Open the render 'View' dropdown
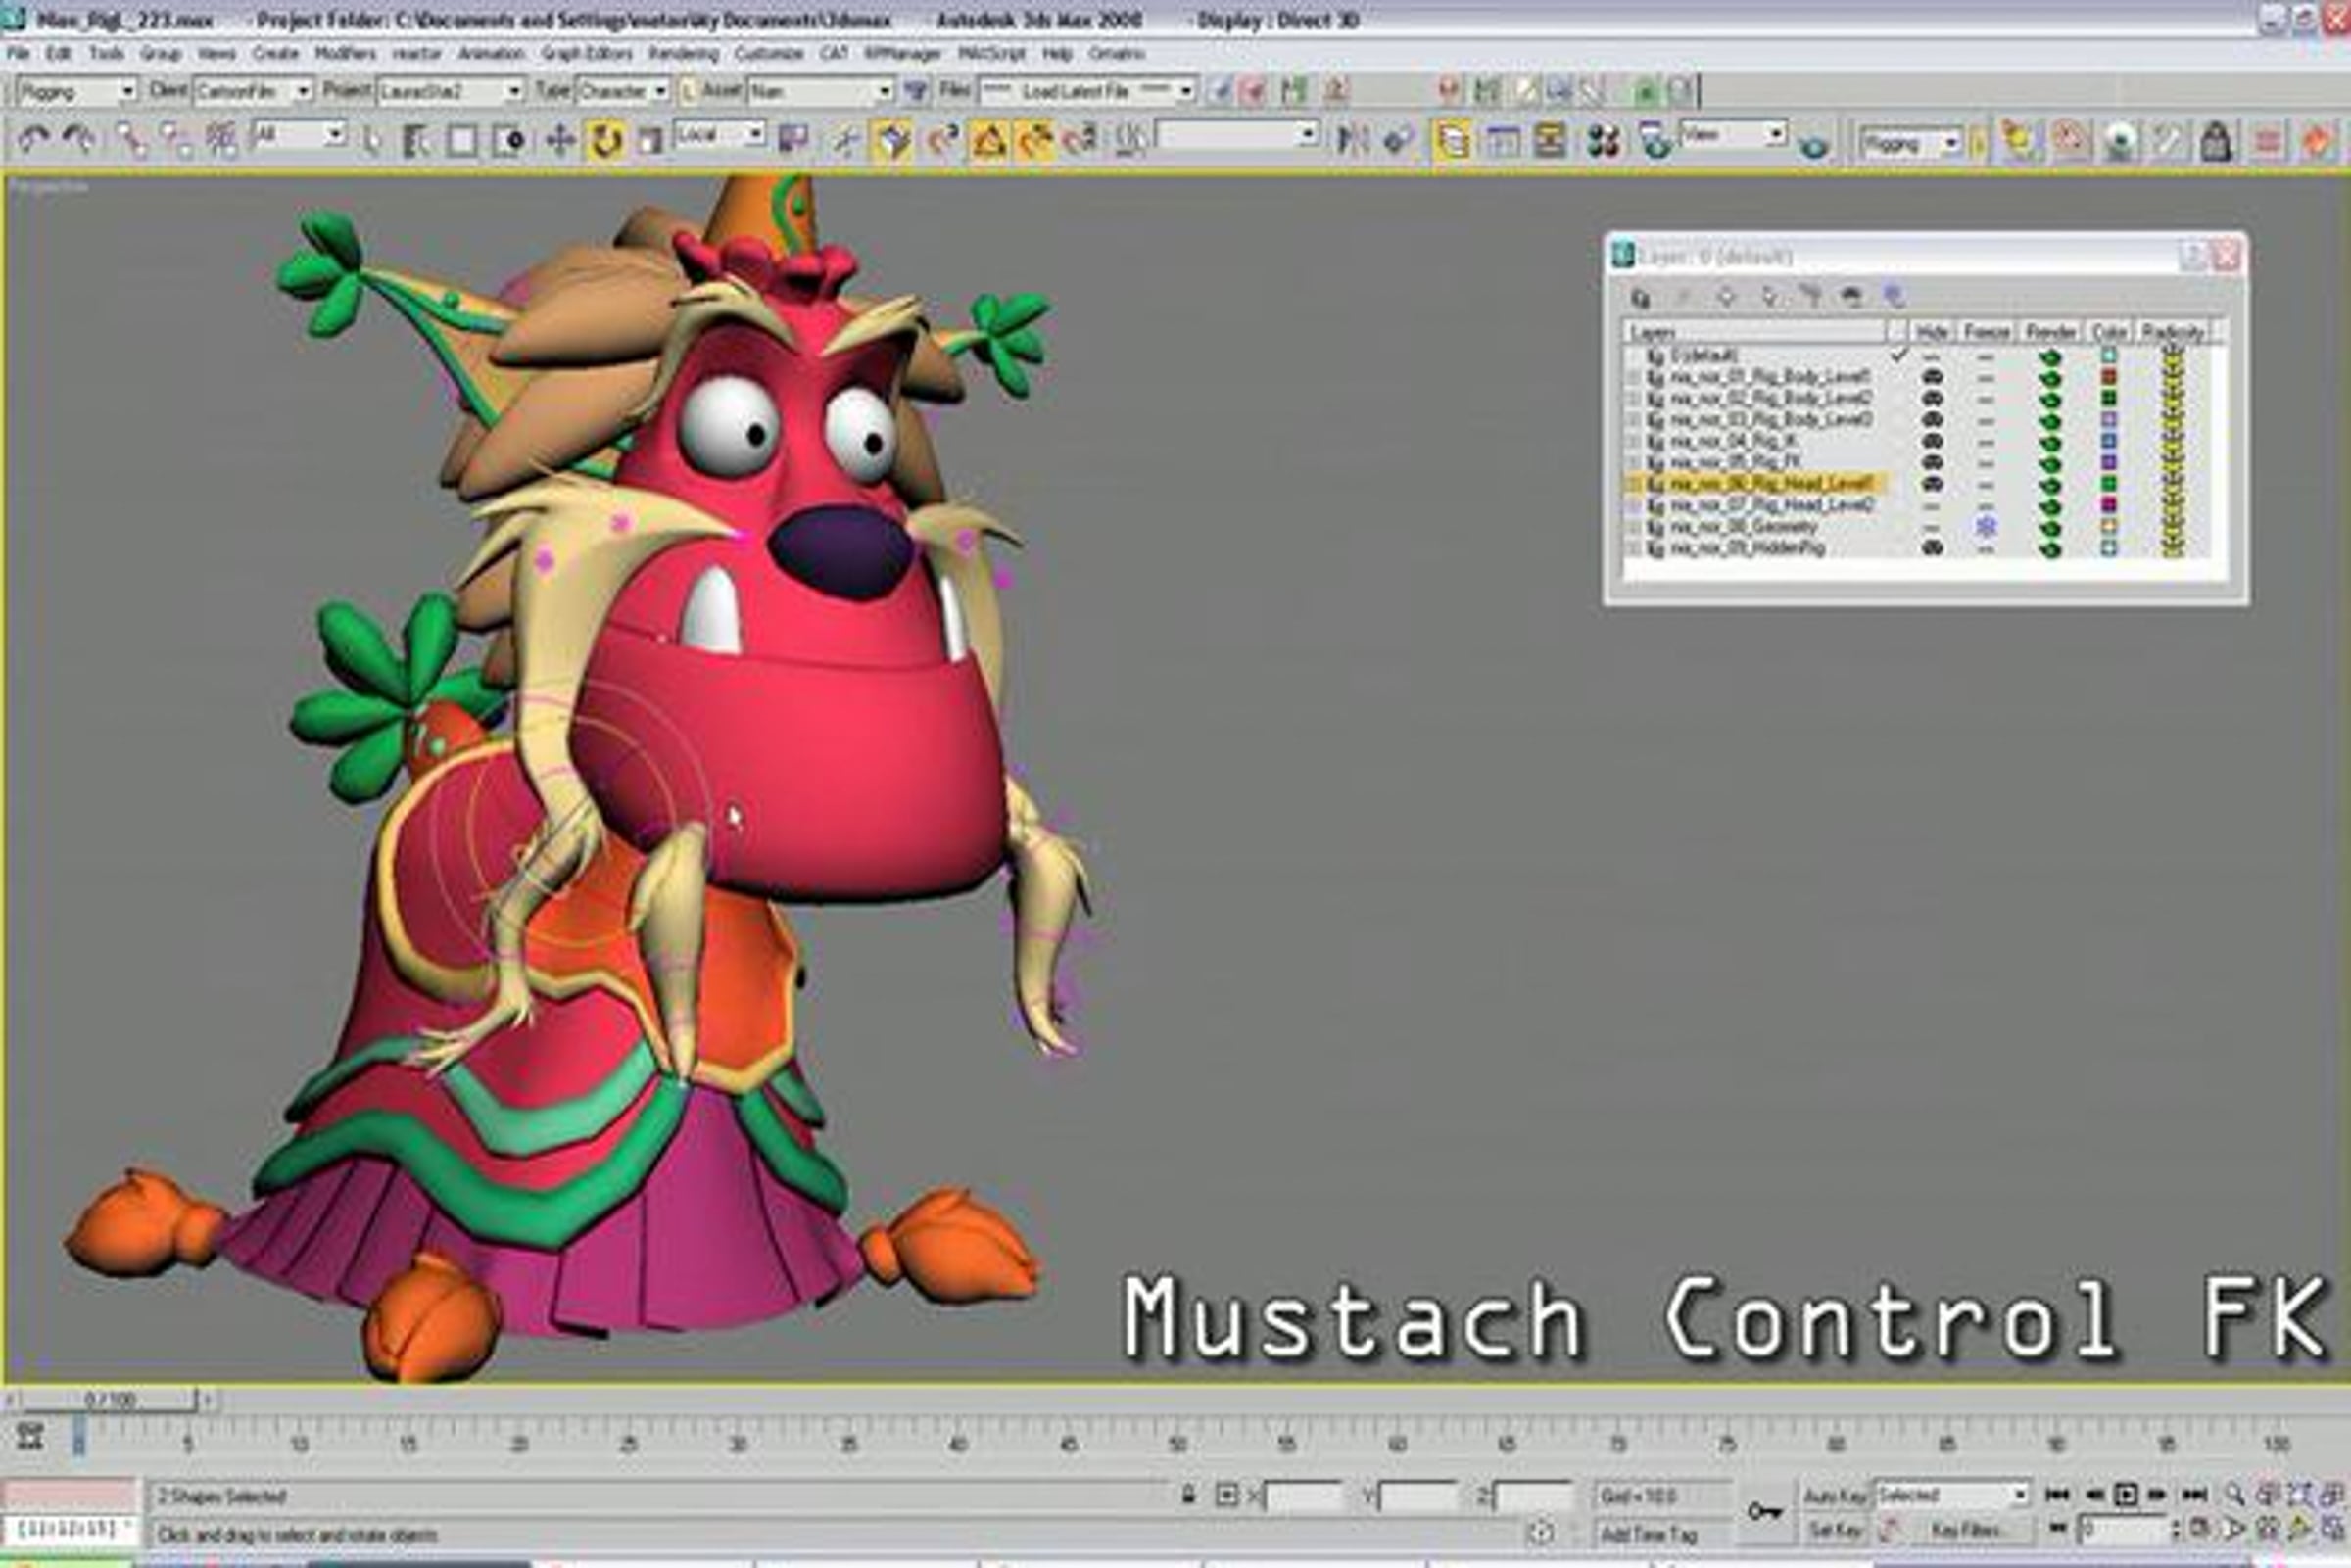This screenshot has width=2351, height=1568. coord(1733,133)
